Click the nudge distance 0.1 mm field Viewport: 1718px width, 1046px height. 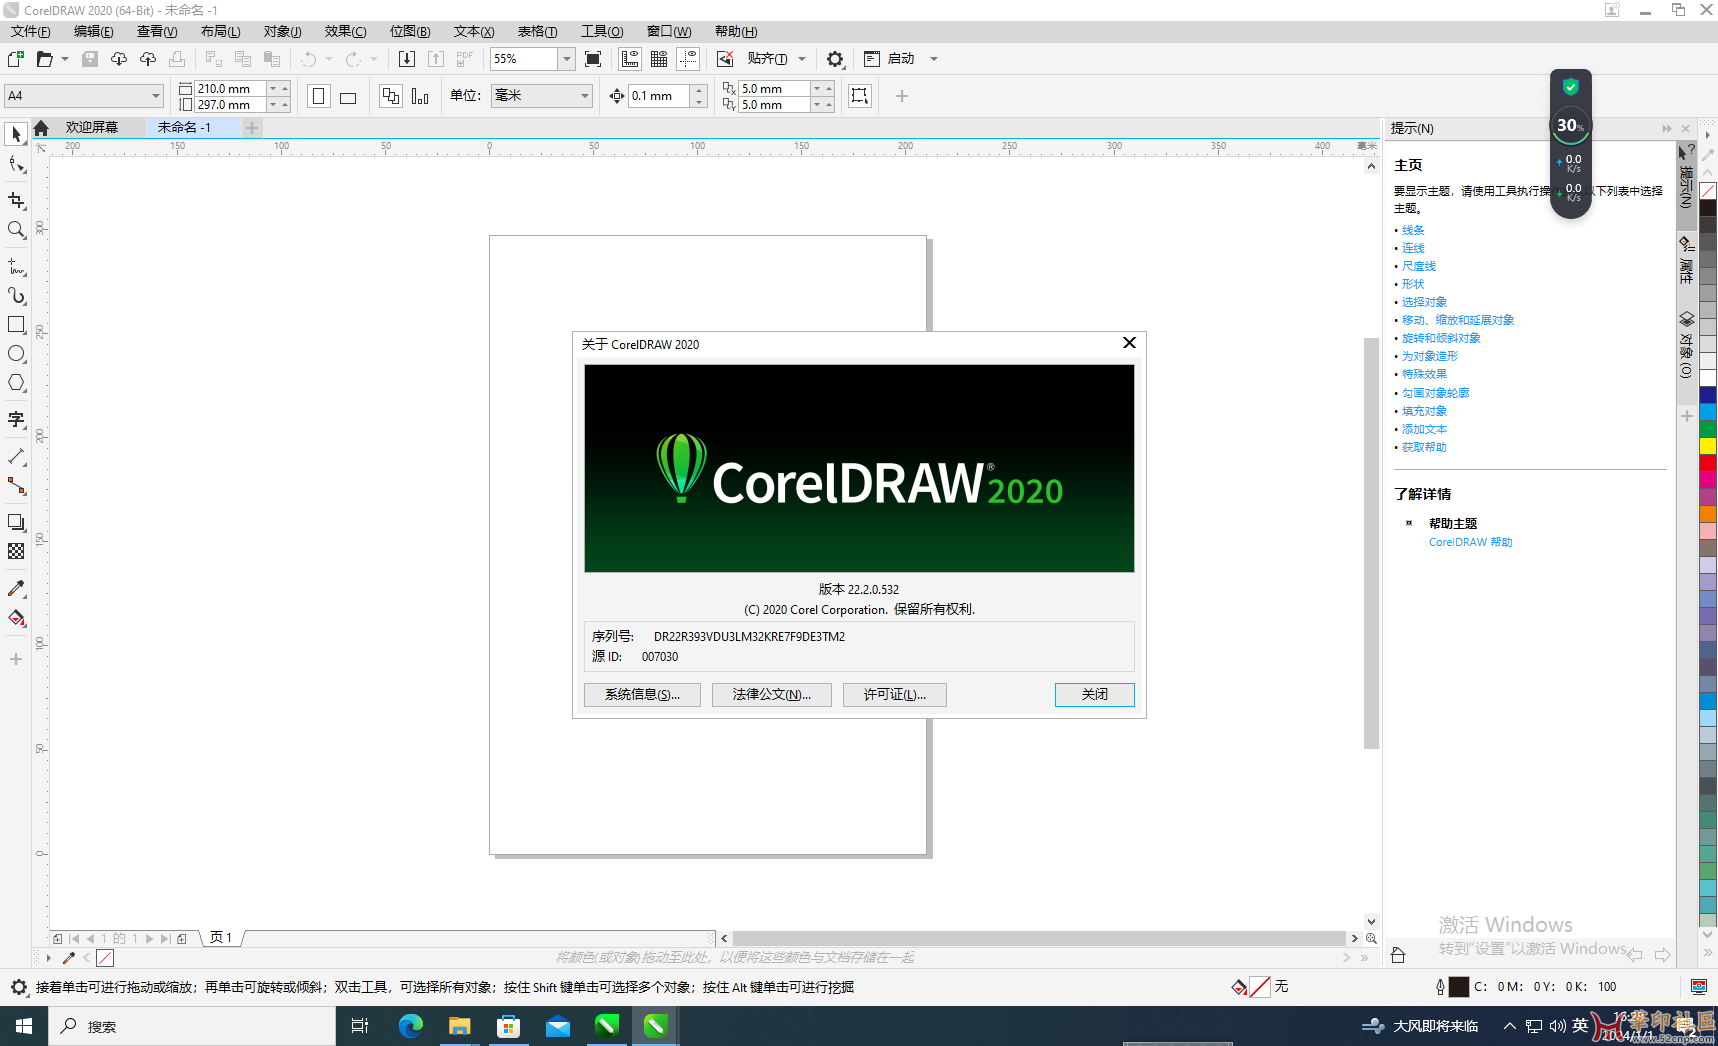(658, 96)
